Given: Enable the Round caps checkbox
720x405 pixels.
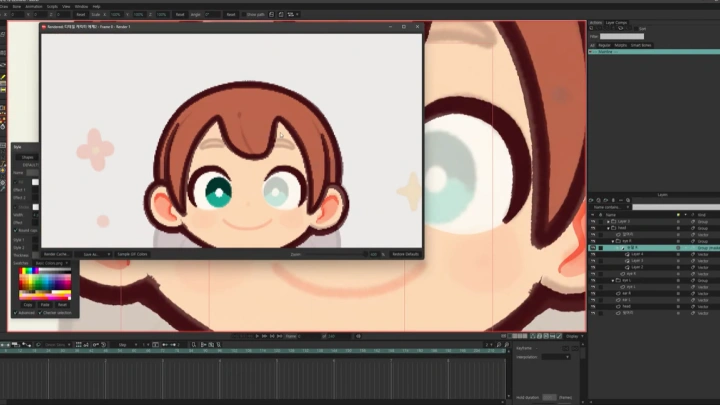Looking at the screenshot, I should [15, 230].
